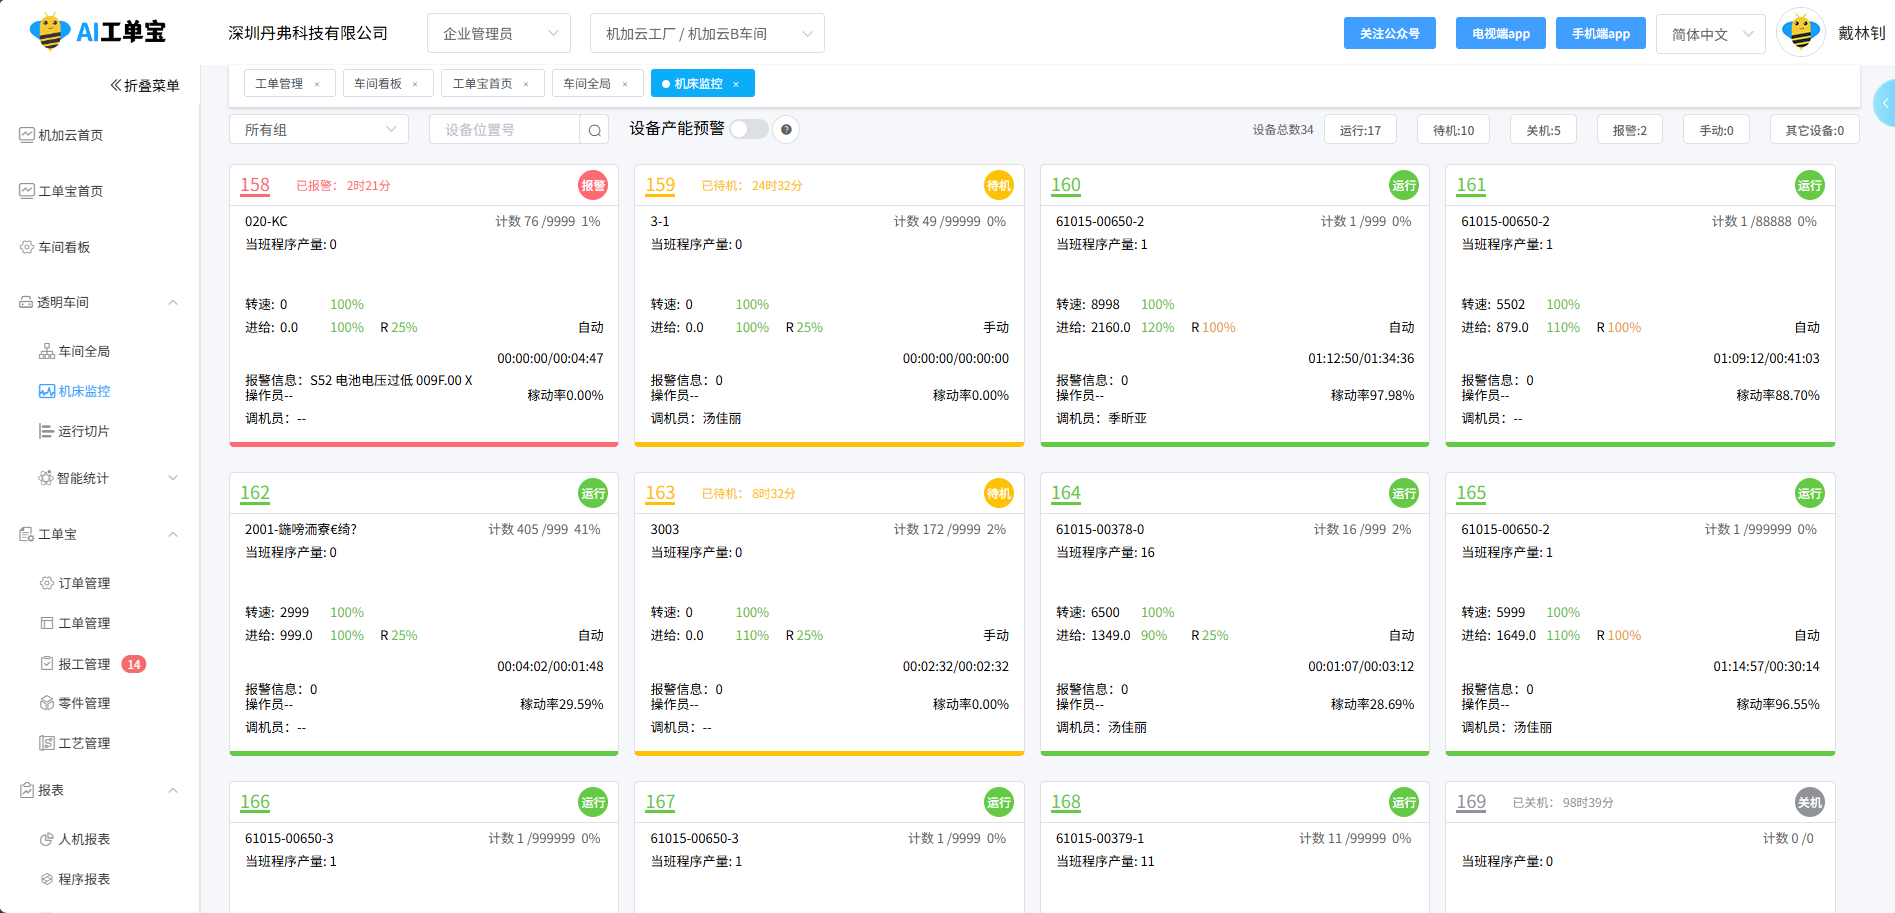Open 人机报表 under 报表
The height and width of the screenshot is (913, 1895).
click(x=84, y=839)
